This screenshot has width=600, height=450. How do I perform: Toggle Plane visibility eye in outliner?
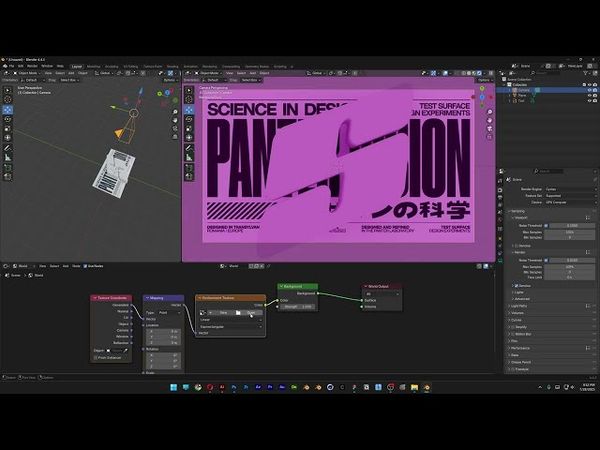(589, 95)
